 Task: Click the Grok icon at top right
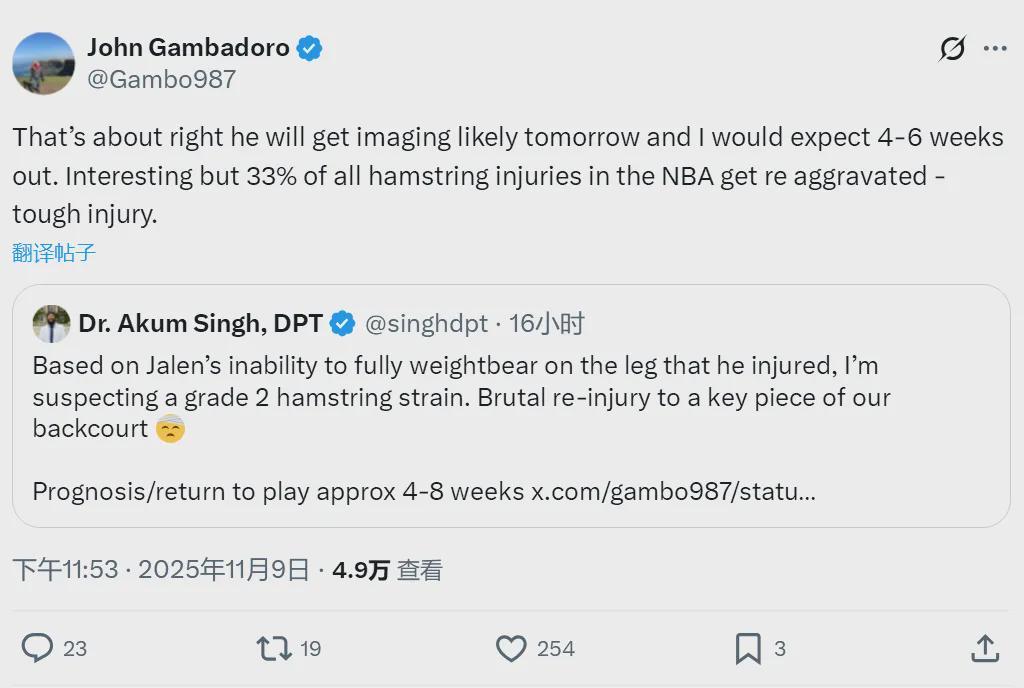(x=952, y=48)
